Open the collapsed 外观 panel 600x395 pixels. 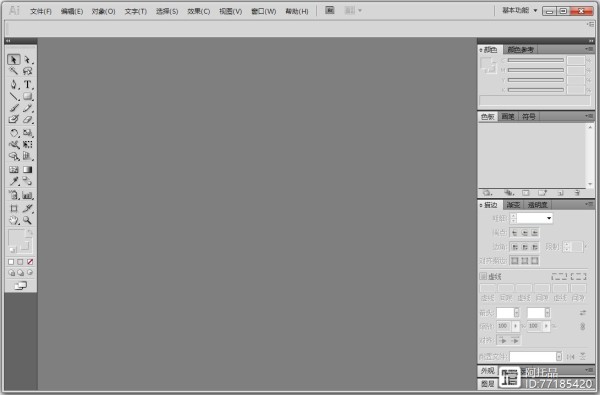click(x=488, y=371)
